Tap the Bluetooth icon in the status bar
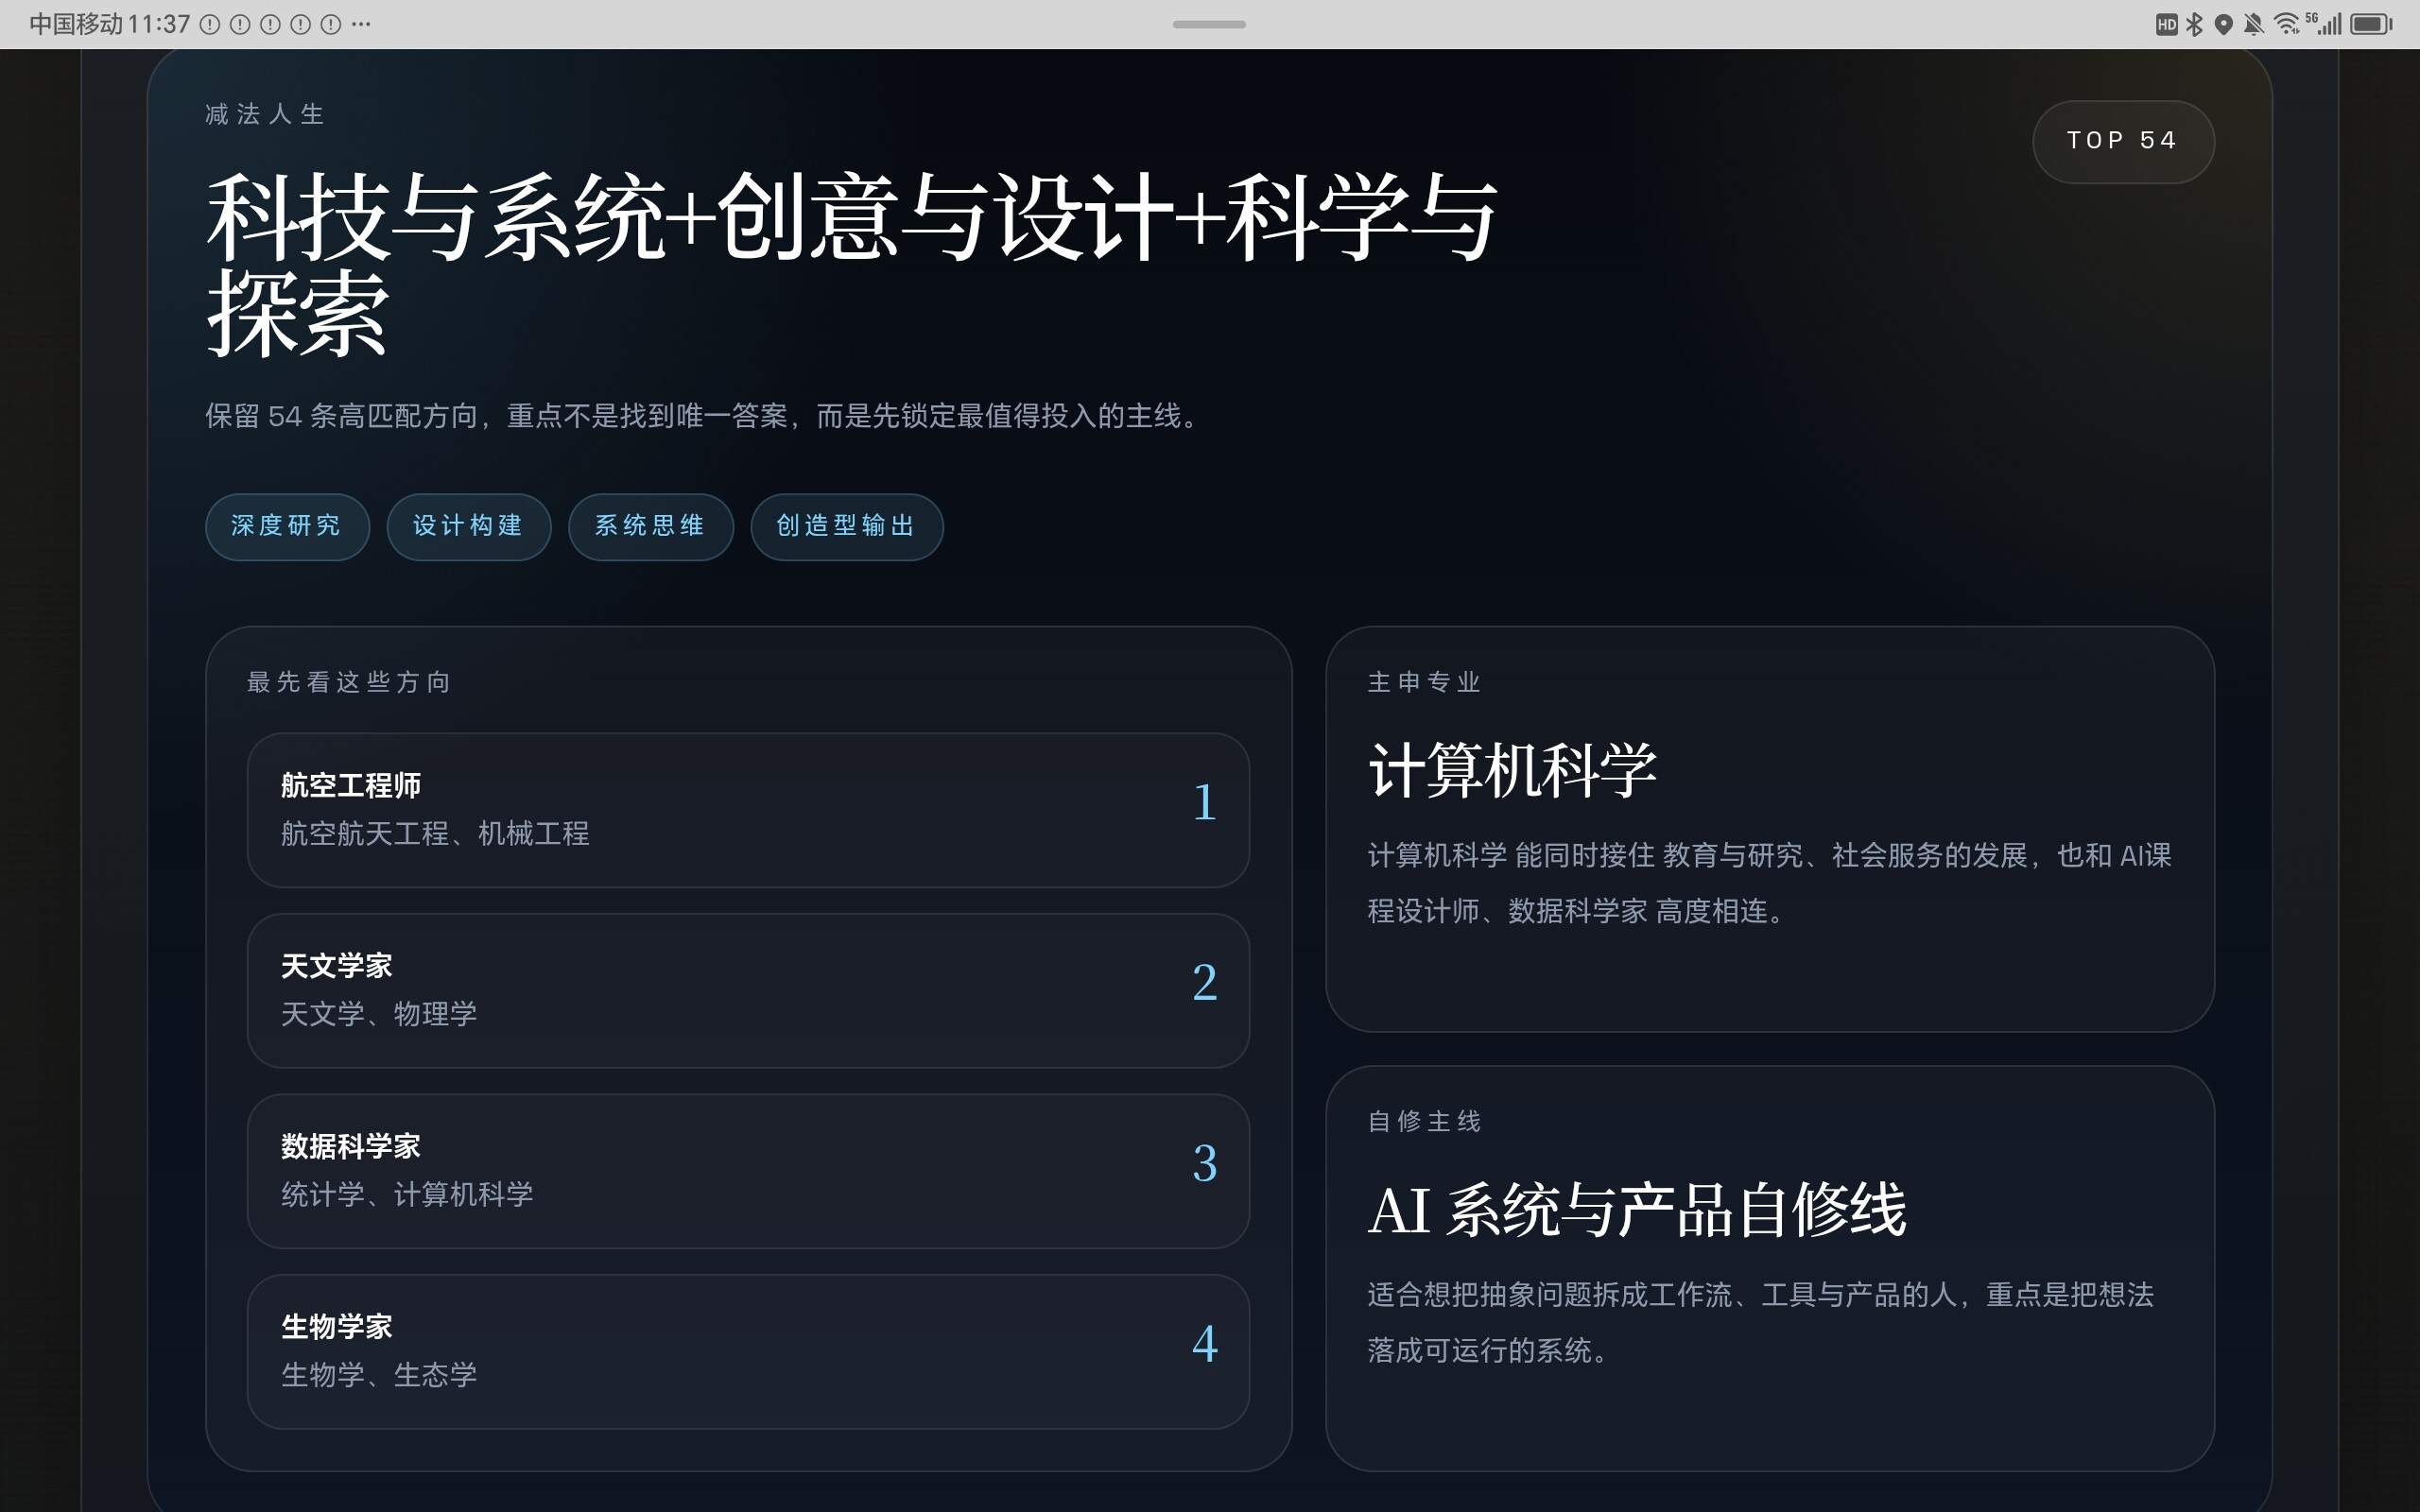The image size is (2420, 1512). coord(2196,22)
